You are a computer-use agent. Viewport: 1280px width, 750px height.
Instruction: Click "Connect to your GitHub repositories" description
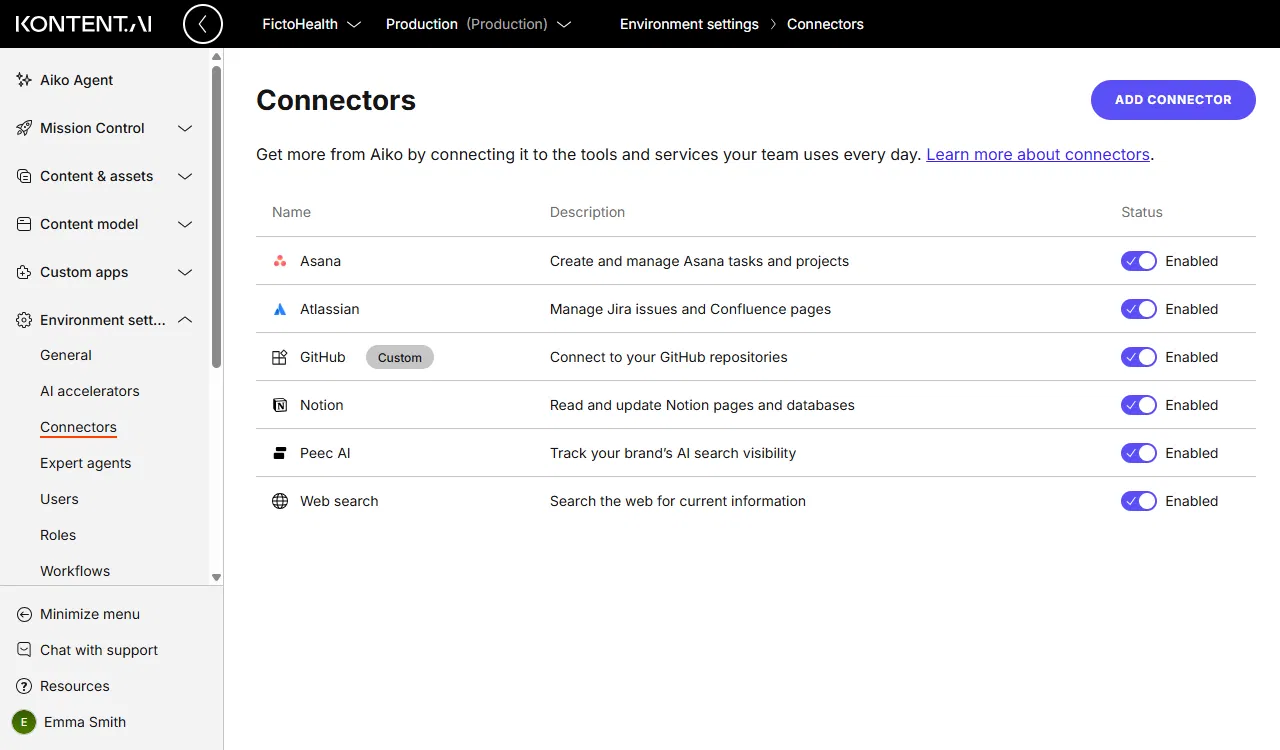click(x=669, y=357)
